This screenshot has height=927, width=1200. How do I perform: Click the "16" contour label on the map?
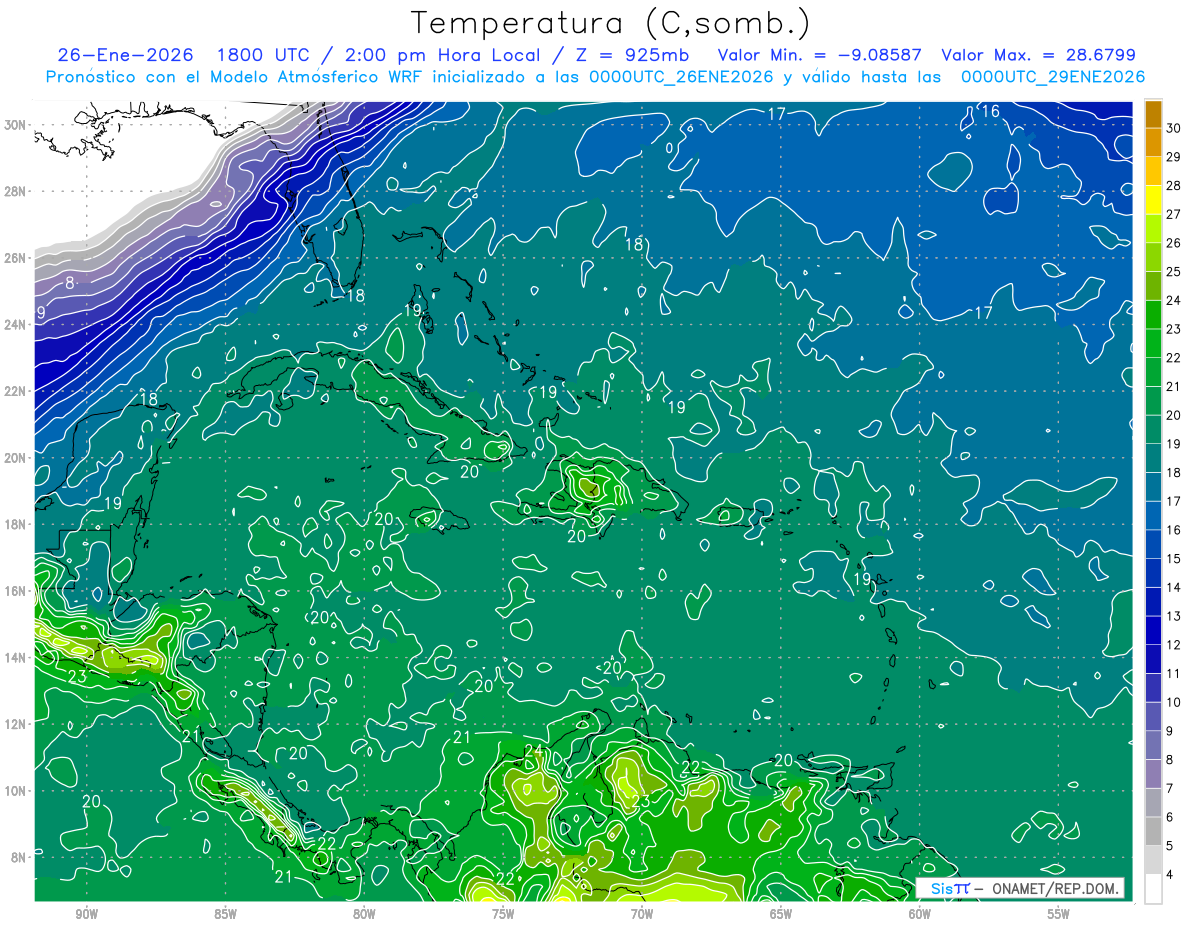990,111
